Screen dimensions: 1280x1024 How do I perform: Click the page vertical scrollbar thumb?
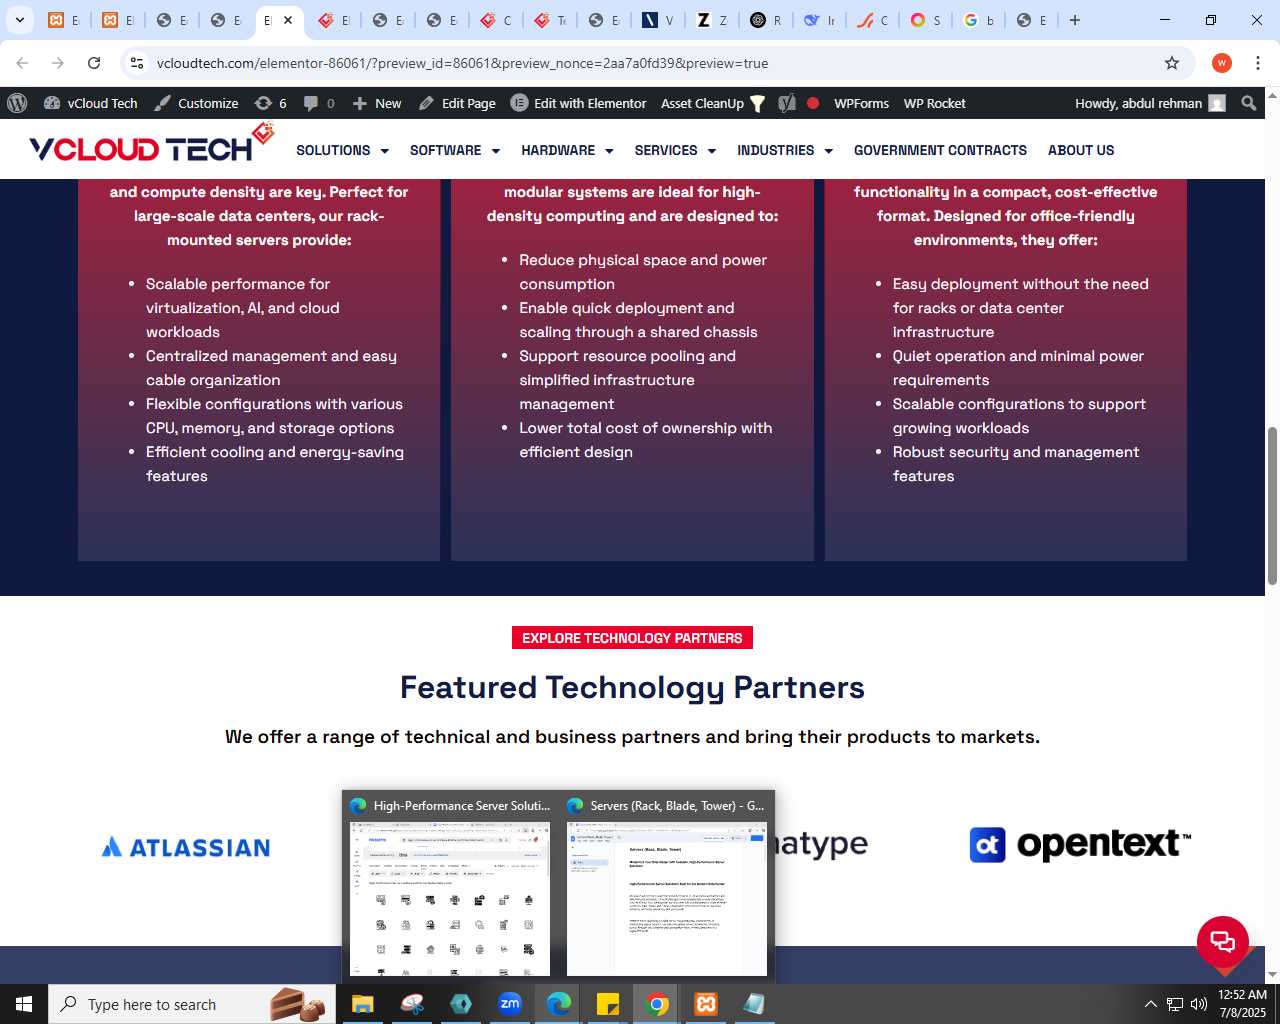(1272, 506)
